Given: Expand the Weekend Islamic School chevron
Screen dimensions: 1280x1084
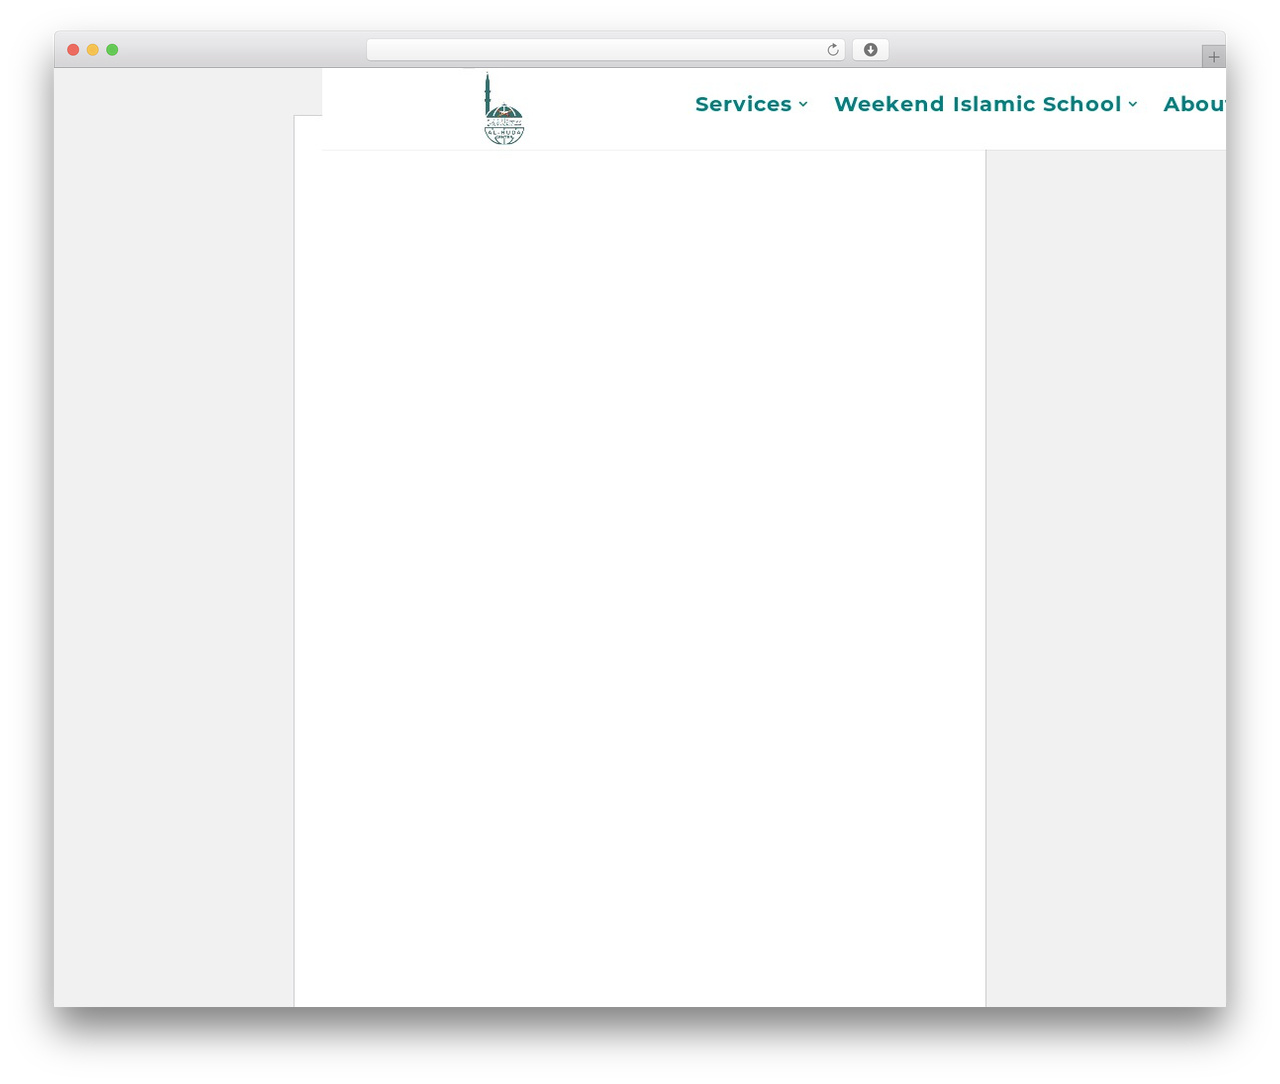Looking at the screenshot, I should (1133, 104).
